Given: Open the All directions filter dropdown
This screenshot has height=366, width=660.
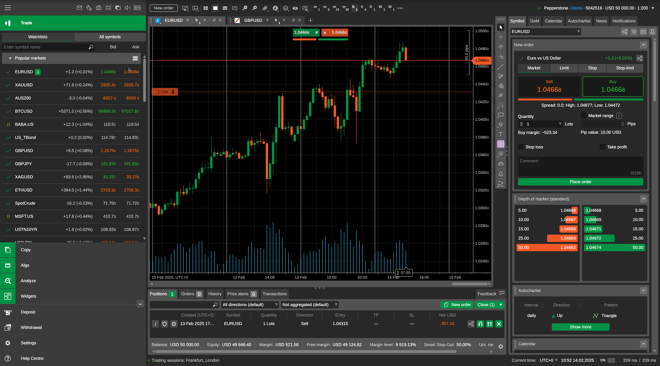Looking at the screenshot, I should pos(250,305).
